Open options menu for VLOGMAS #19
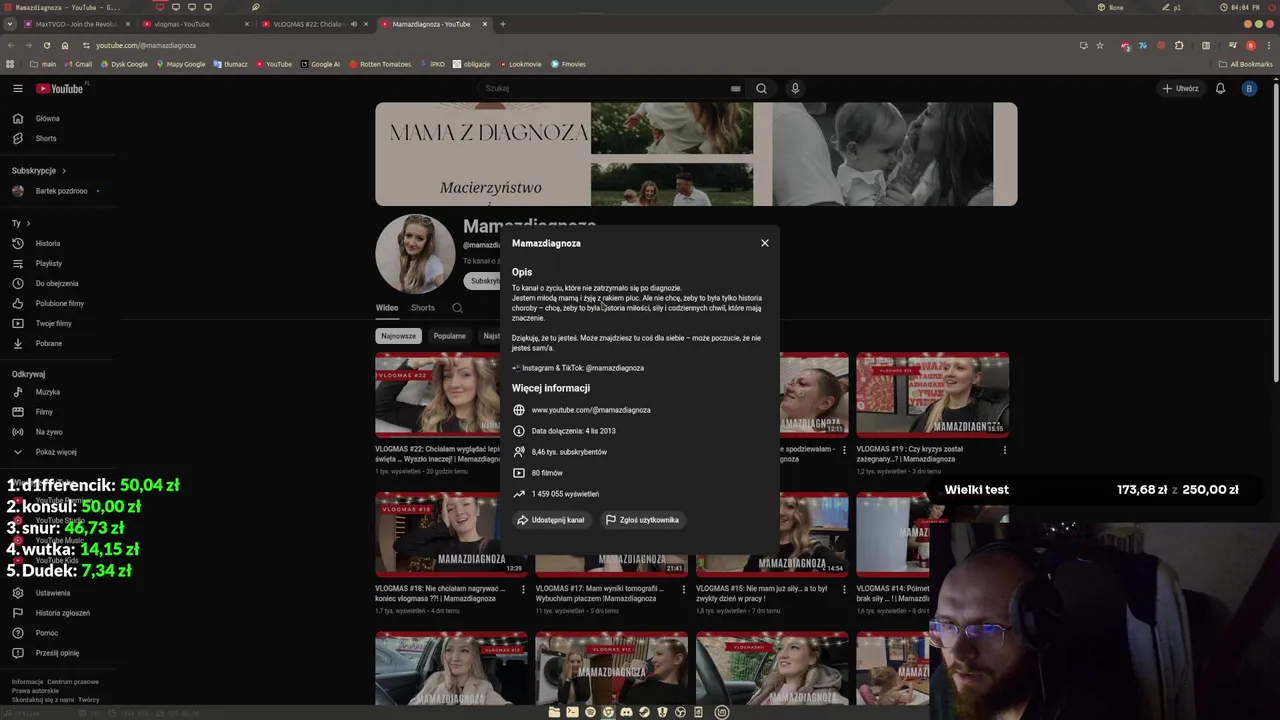 click(x=1005, y=450)
